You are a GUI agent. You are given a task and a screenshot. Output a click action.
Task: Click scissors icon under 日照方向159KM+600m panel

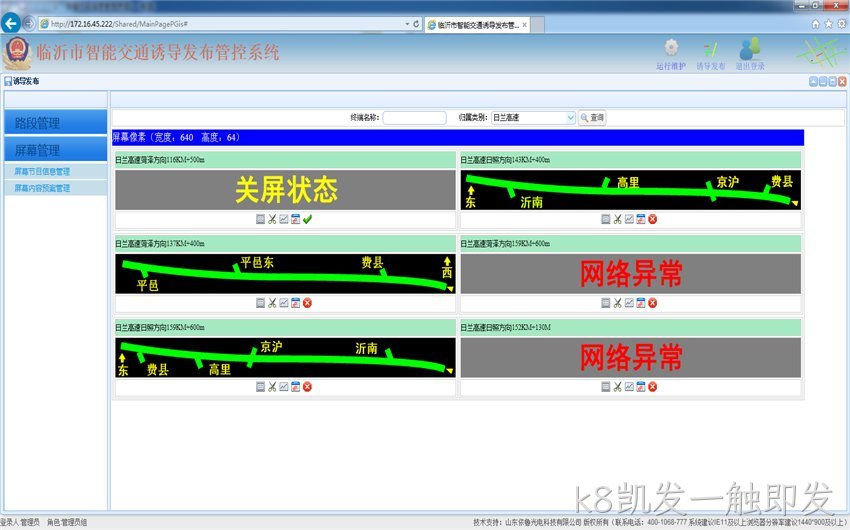(272, 387)
